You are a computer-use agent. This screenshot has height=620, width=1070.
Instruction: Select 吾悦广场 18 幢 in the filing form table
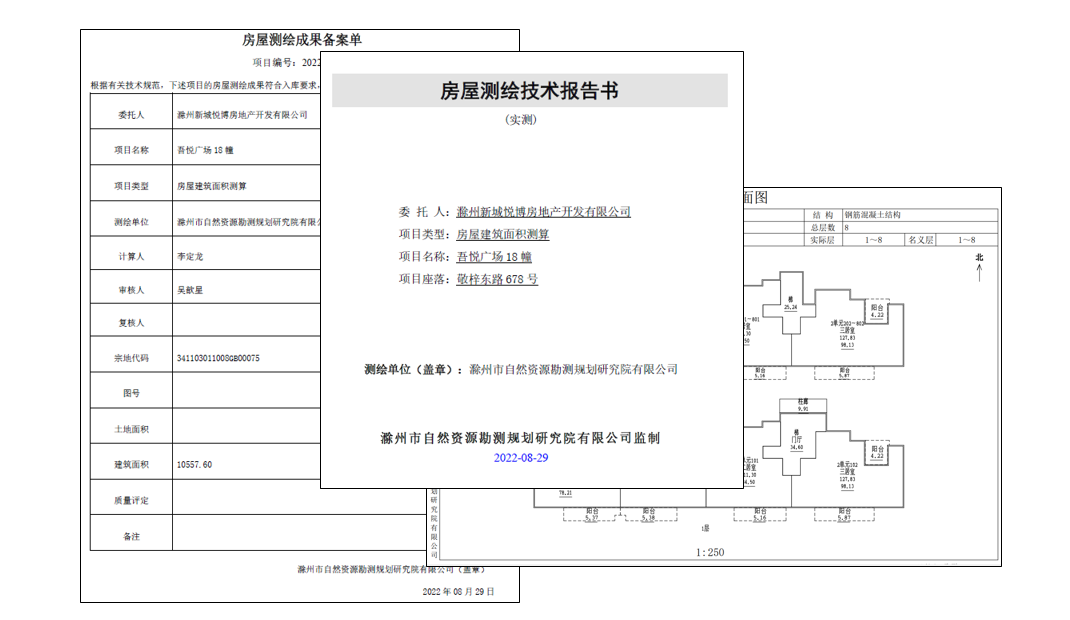(x=205, y=150)
